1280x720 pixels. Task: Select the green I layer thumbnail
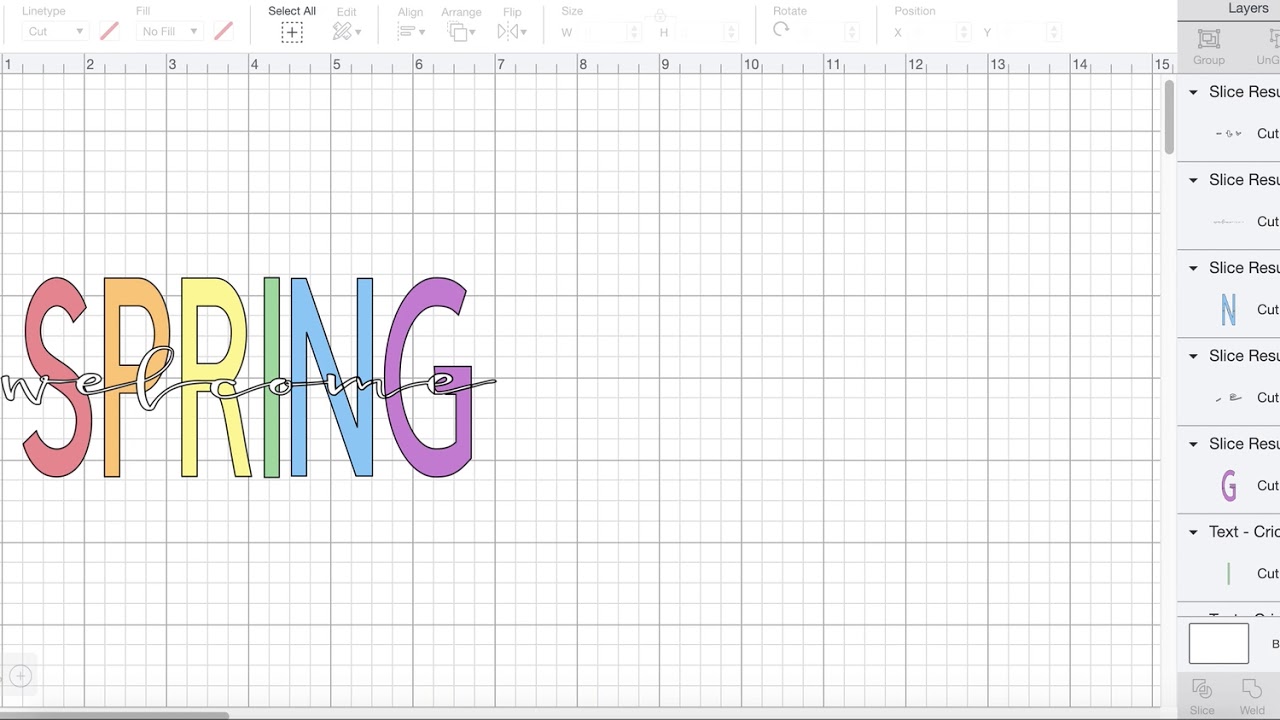point(1228,574)
